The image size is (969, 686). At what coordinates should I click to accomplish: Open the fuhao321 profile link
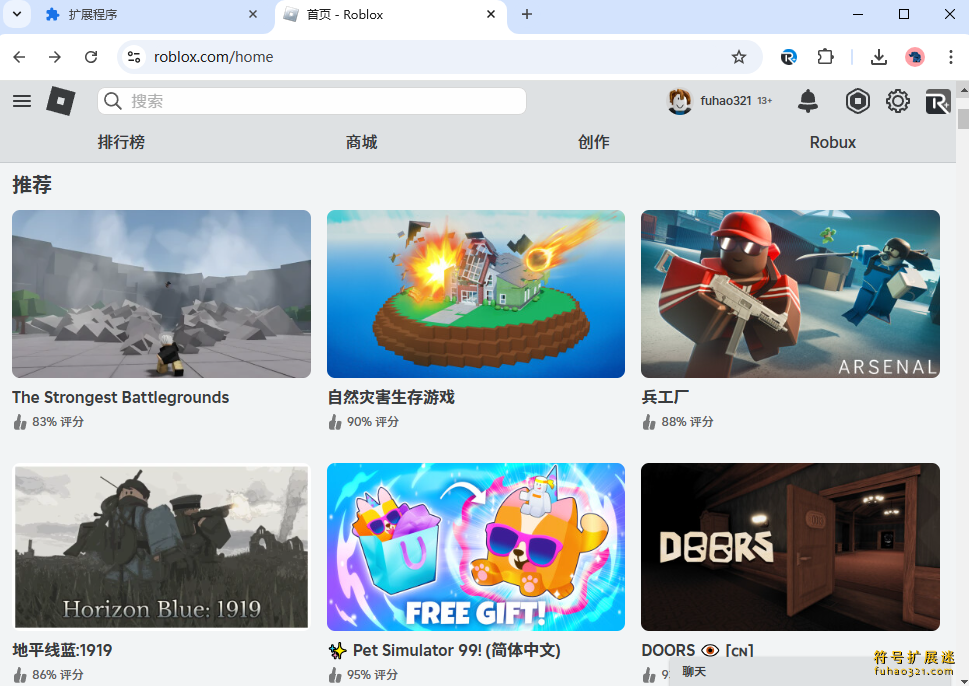click(x=726, y=101)
